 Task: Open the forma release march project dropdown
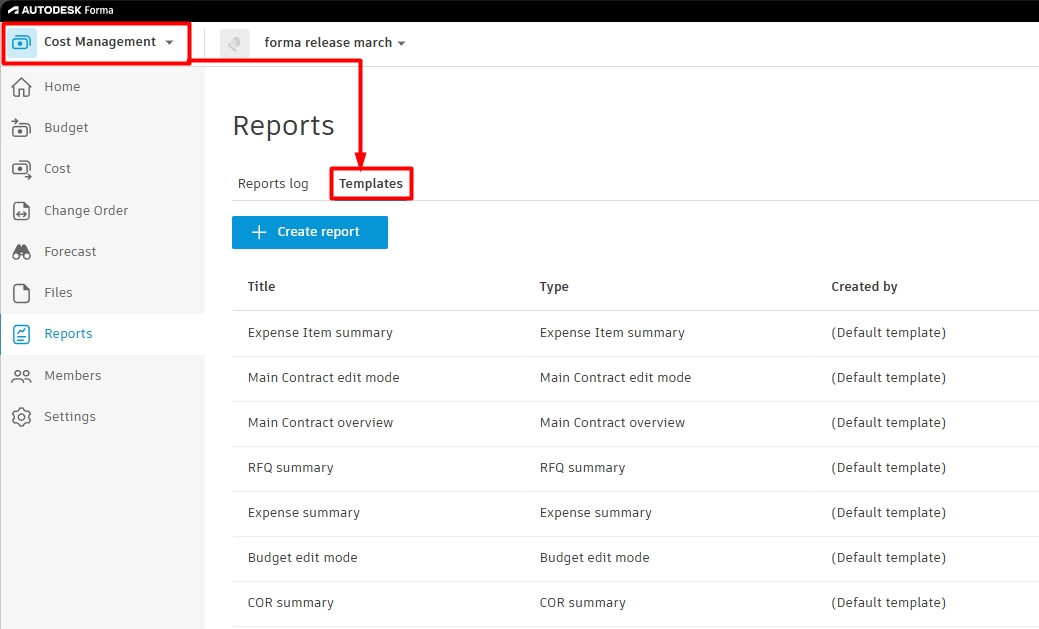(x=335, y=42)
